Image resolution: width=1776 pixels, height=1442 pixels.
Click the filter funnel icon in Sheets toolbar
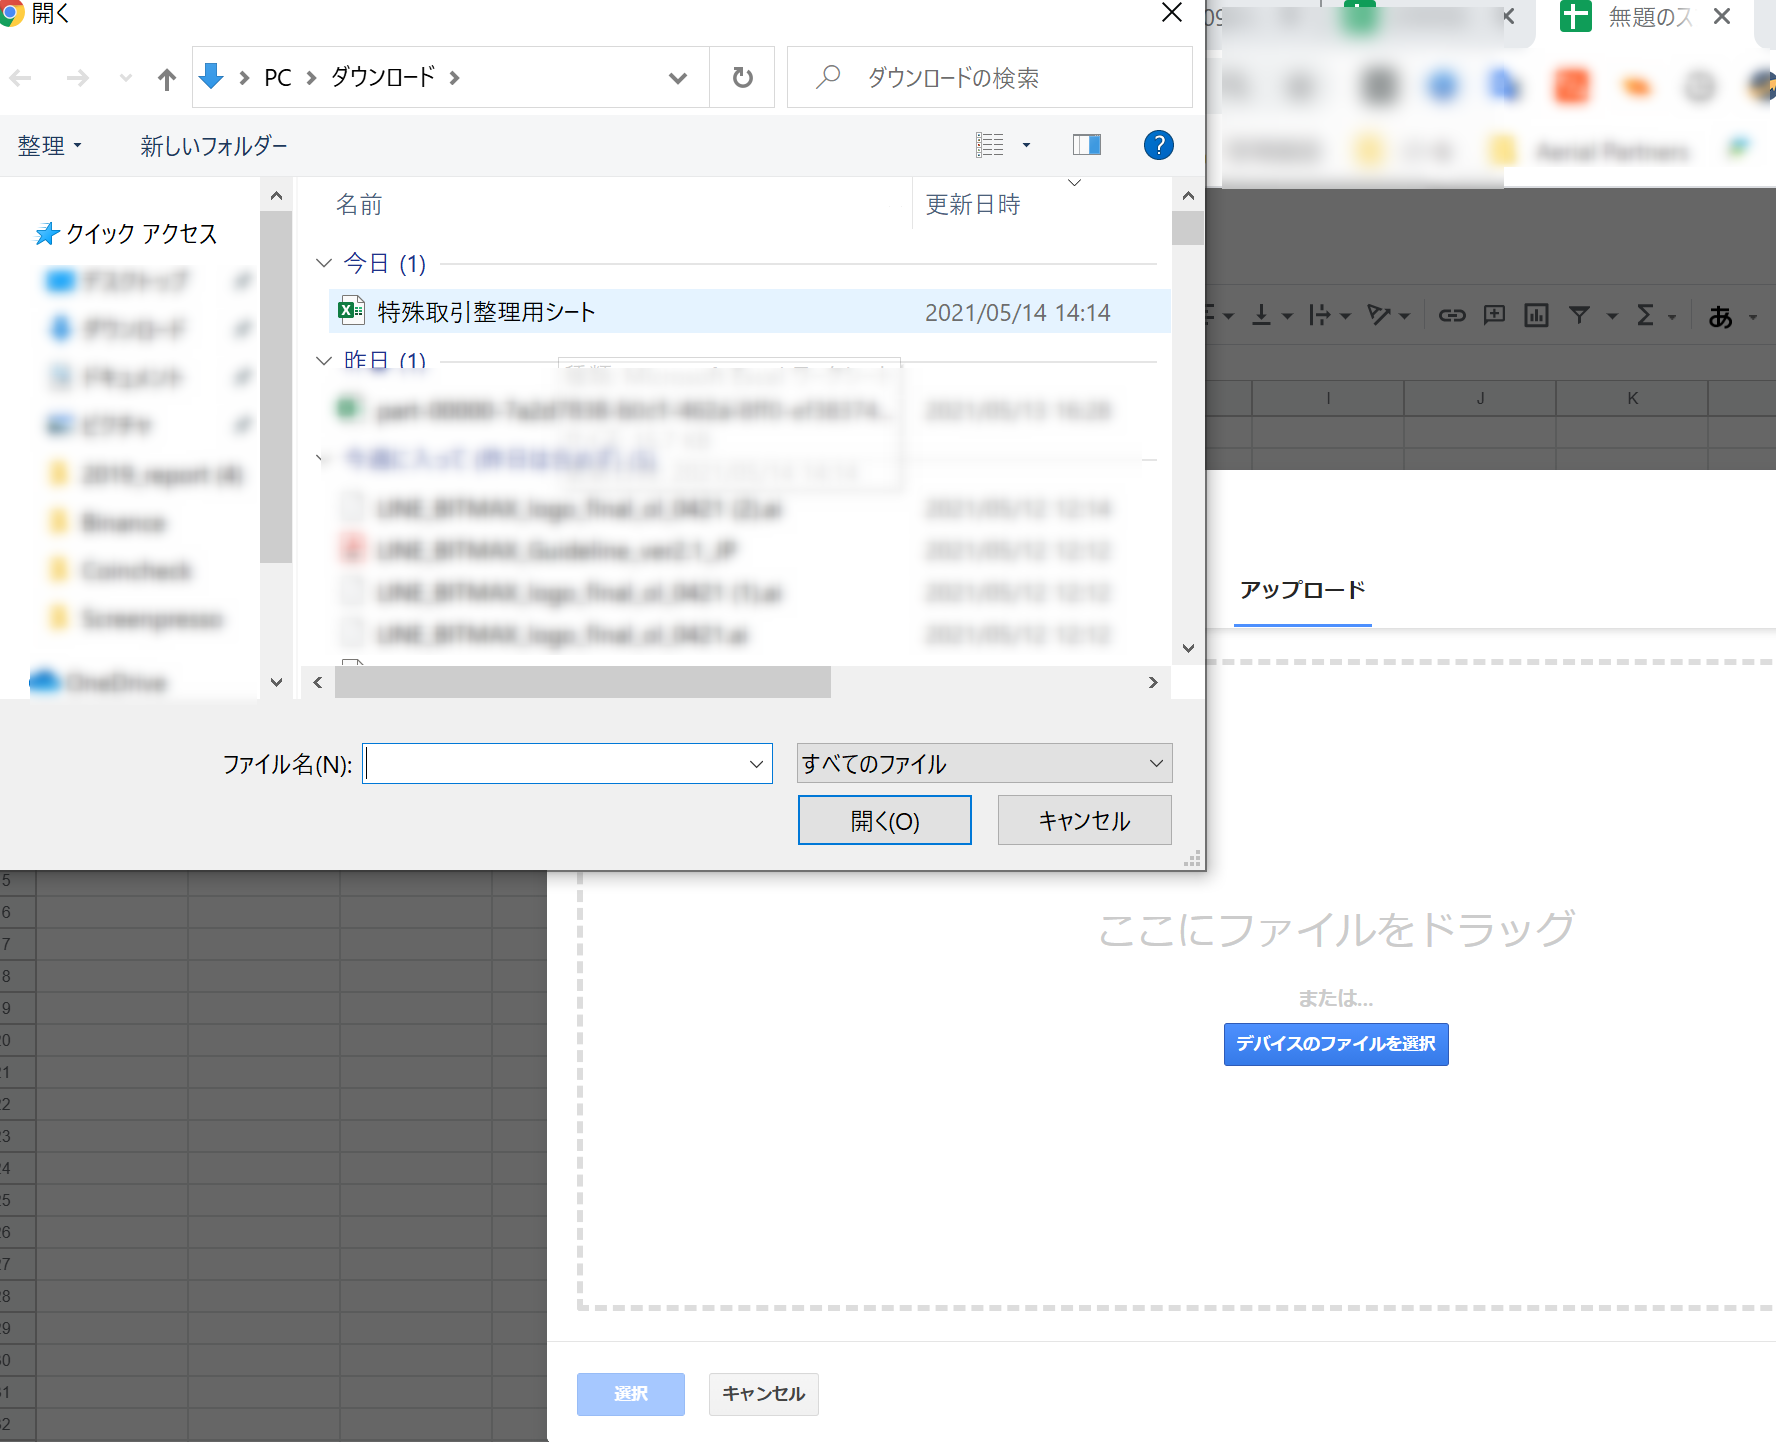[x=1579, y=316]
